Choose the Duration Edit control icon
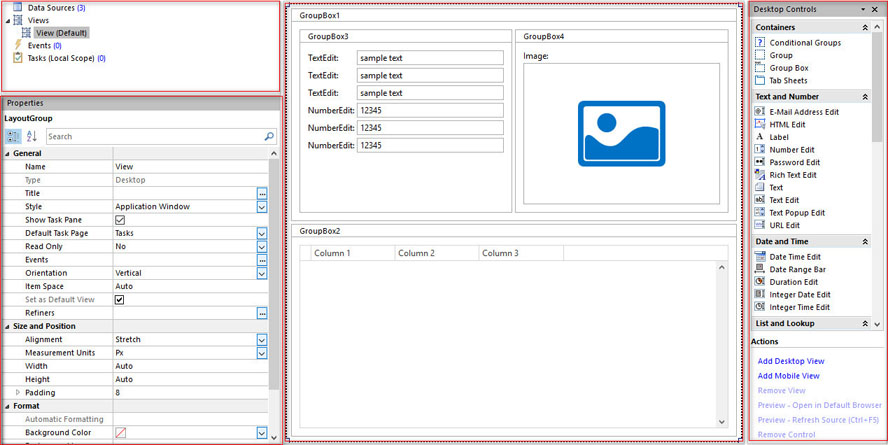This screenshot has height=445, width=888. click(760, 281)
